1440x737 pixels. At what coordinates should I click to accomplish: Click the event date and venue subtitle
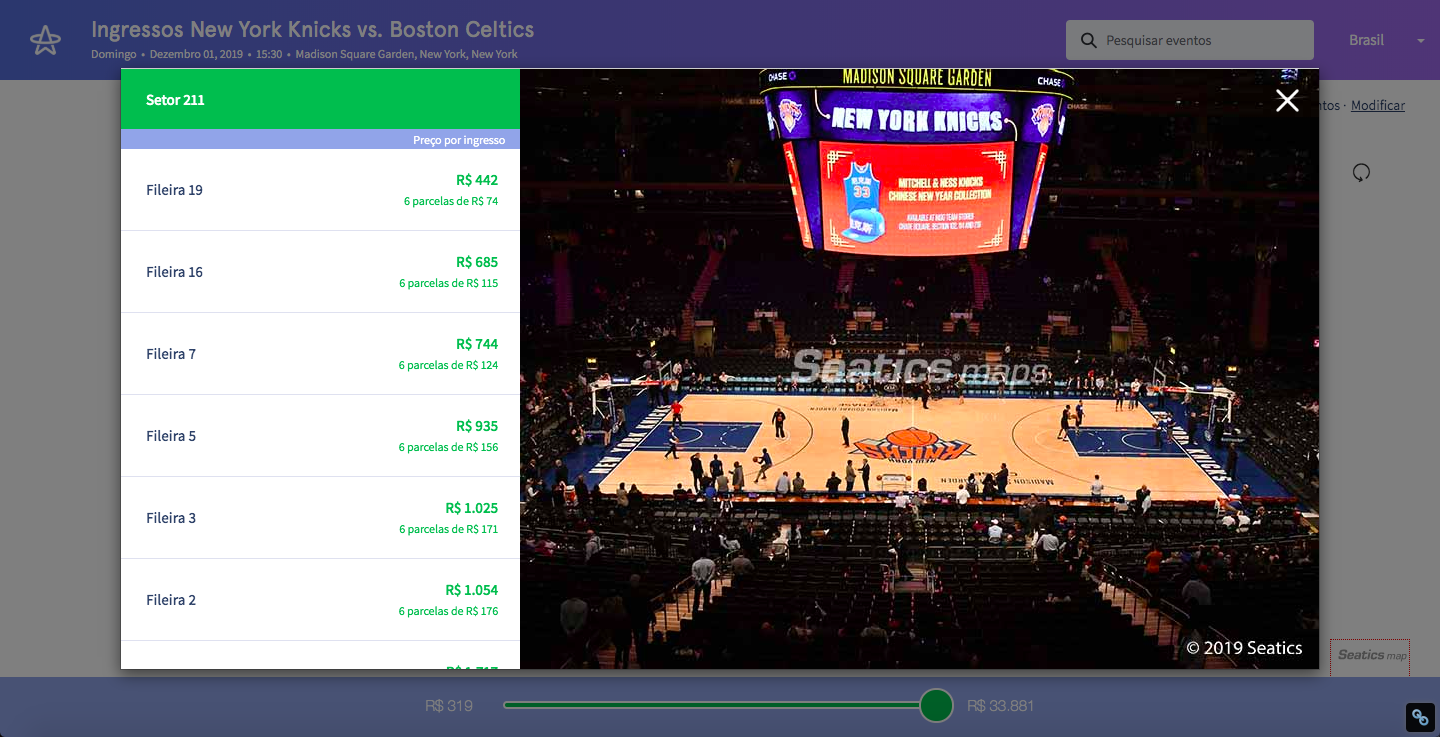[304, 54]
